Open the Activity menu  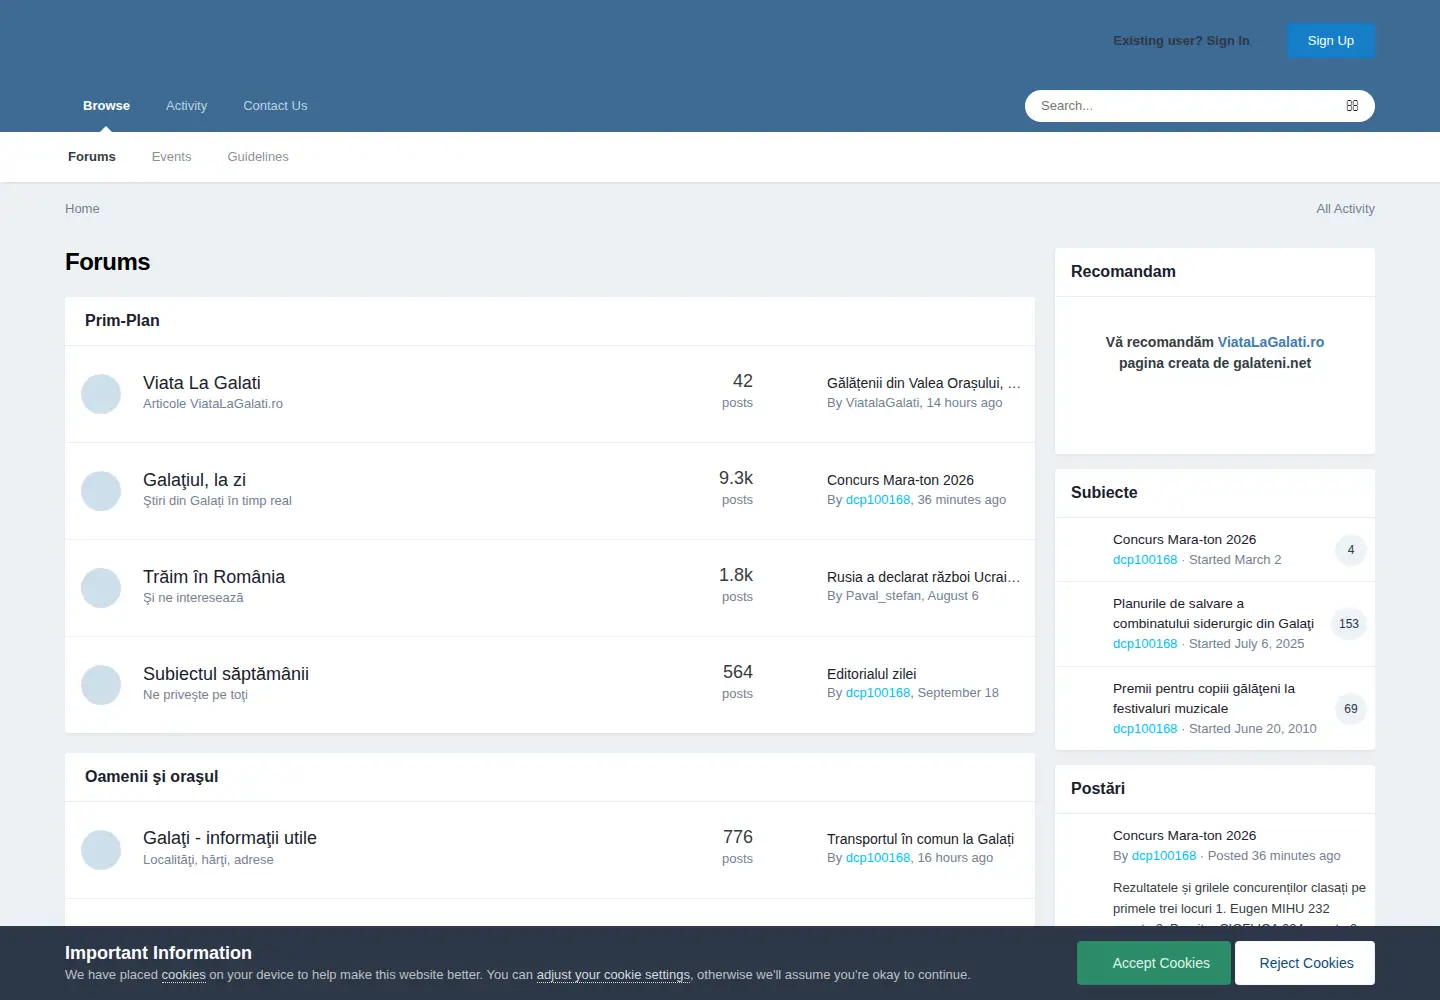pos(186,106)
